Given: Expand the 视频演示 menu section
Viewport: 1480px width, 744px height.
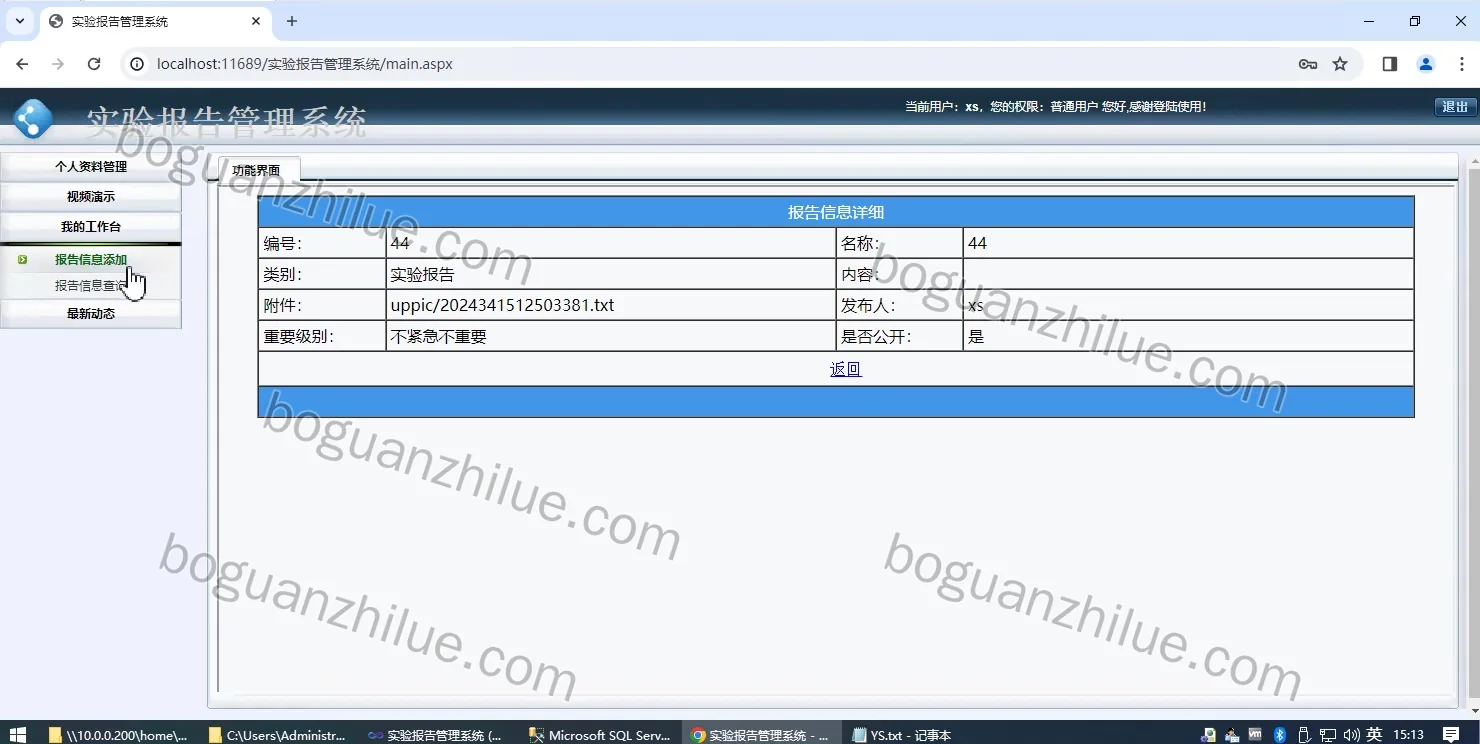Looking at the screenshot, I should click(x=91, y=197).
